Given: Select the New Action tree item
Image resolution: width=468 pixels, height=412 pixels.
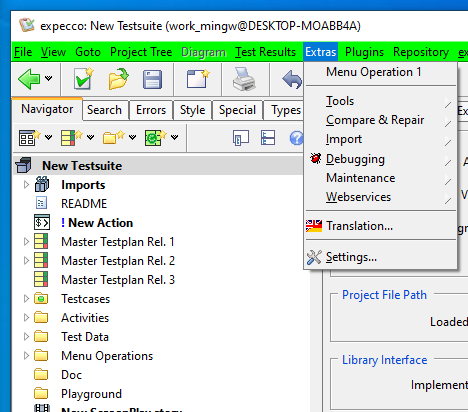Looking at the screenshot, I should [97, 223].
